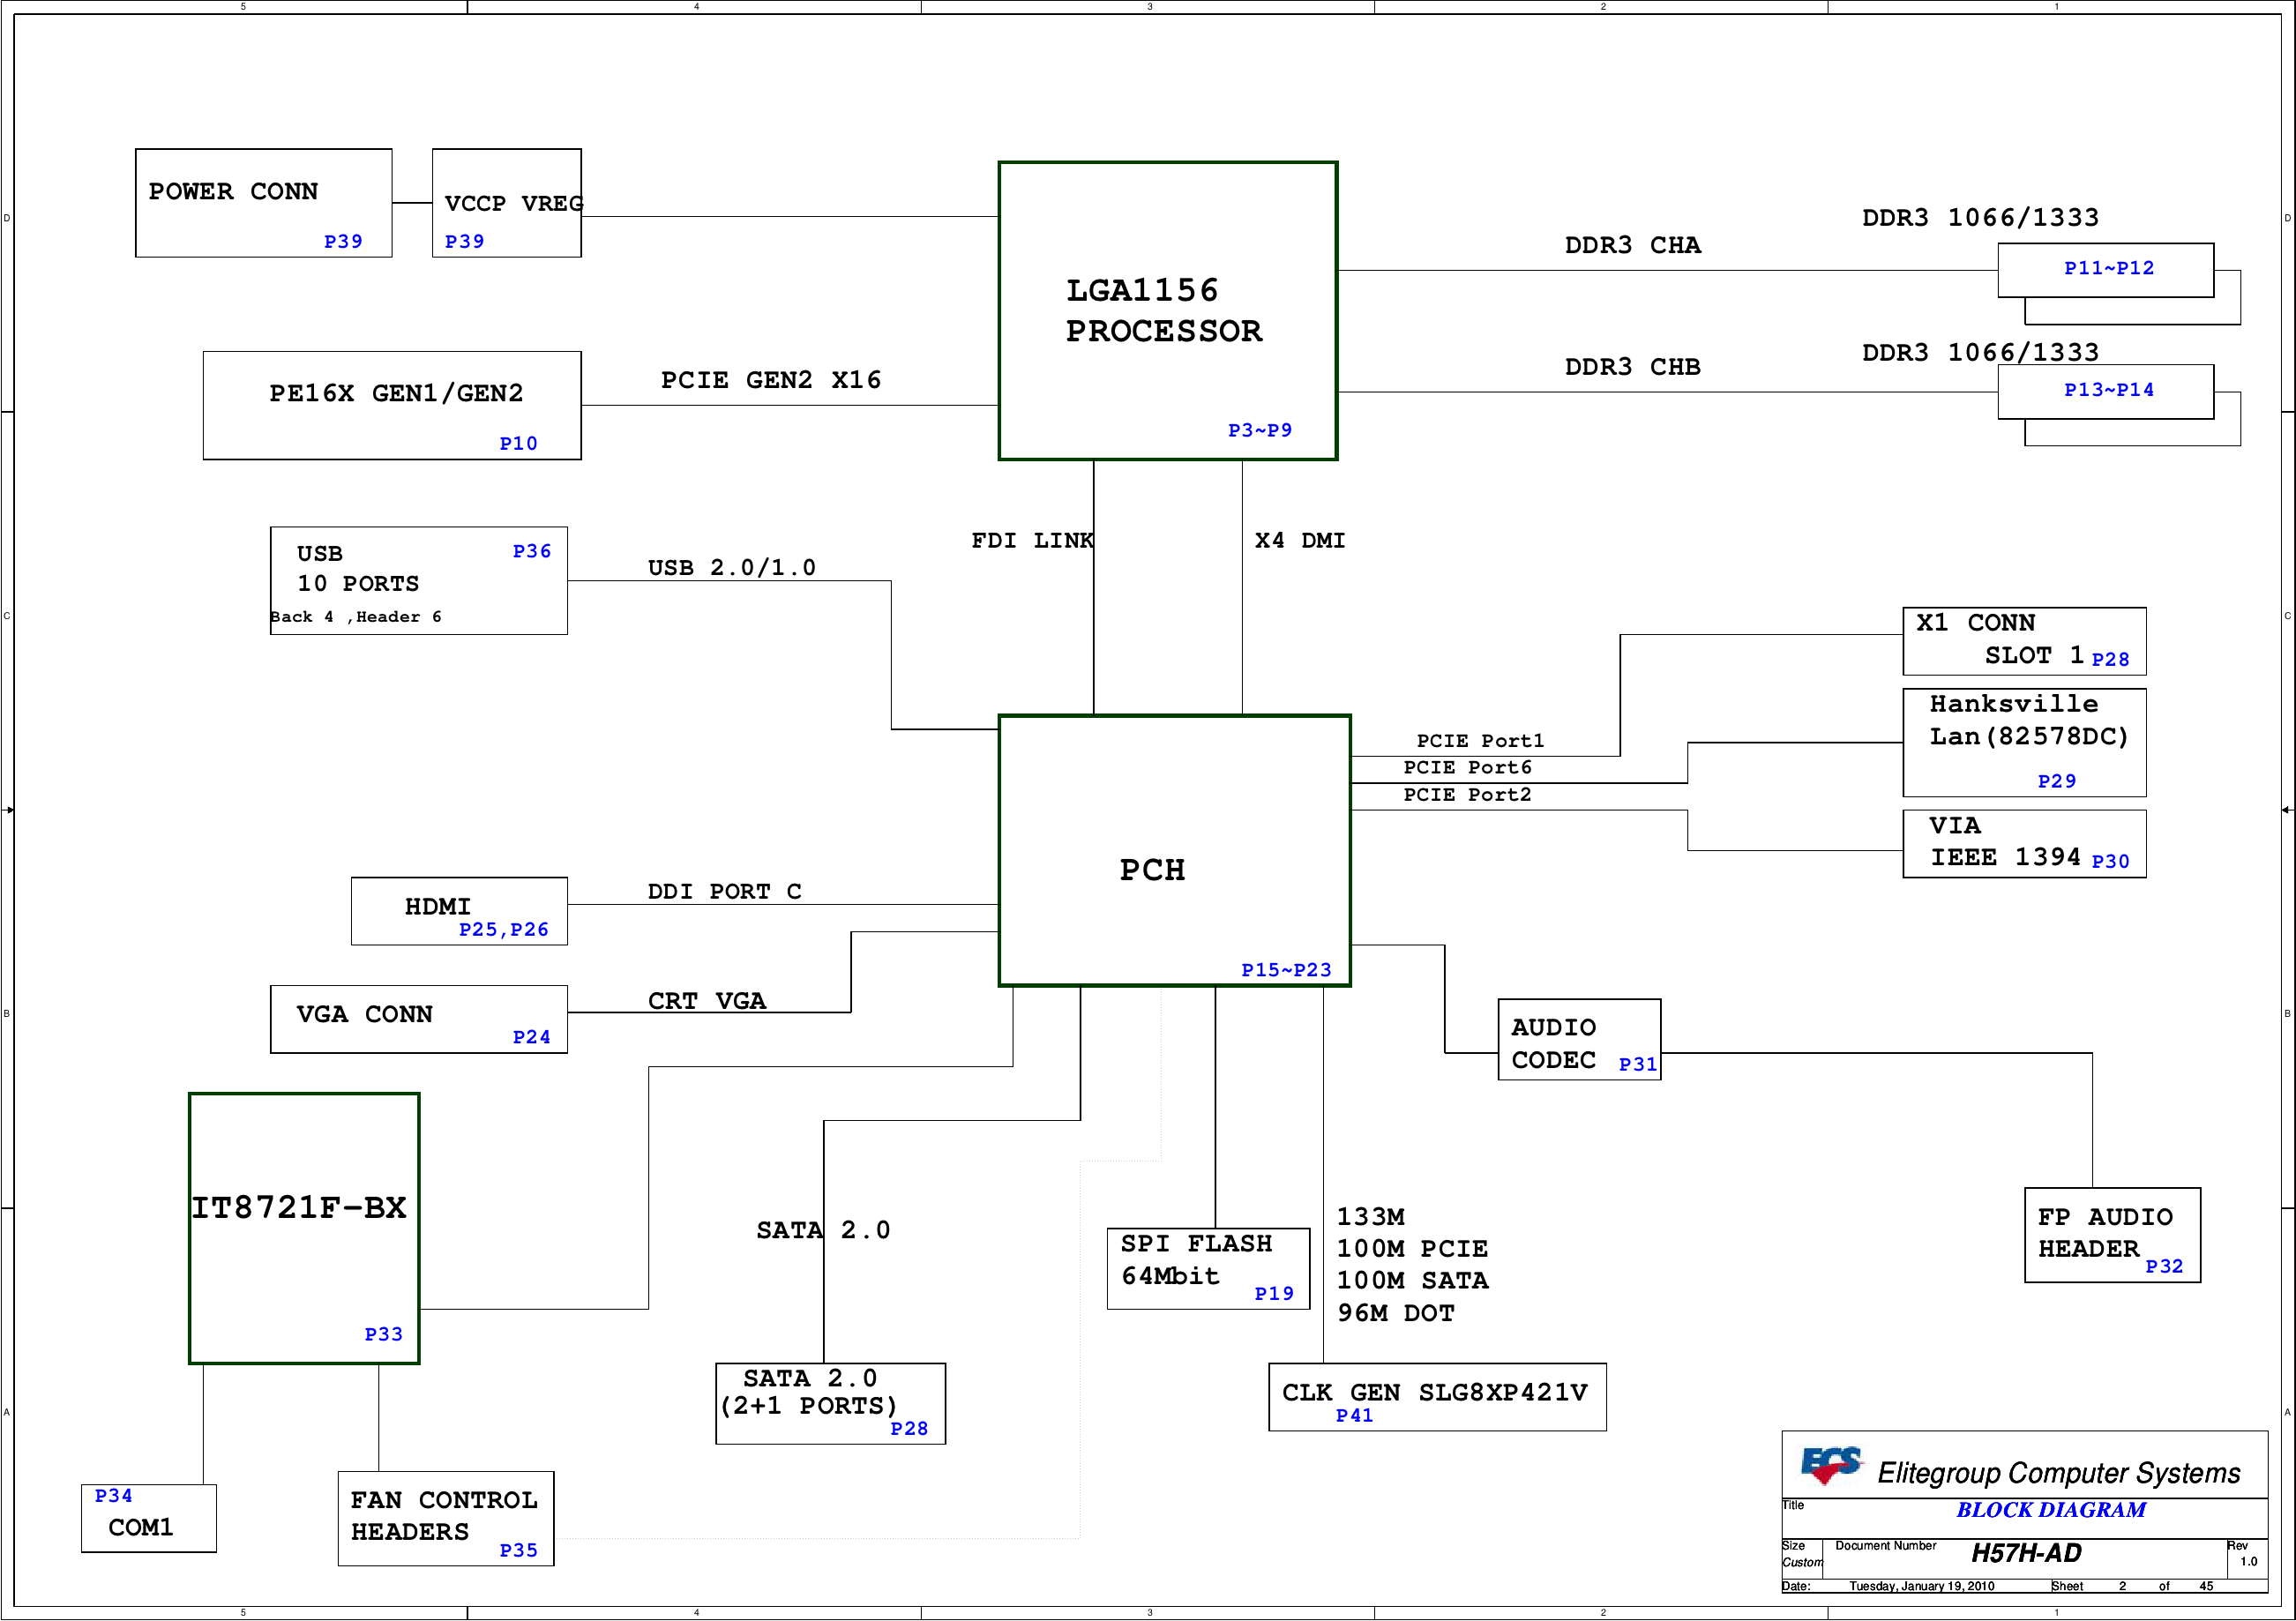This screenshot has height=1621, width=2296.
Task: Click the 96M DOT clock label
Action: click(x=1395, y=1313)
